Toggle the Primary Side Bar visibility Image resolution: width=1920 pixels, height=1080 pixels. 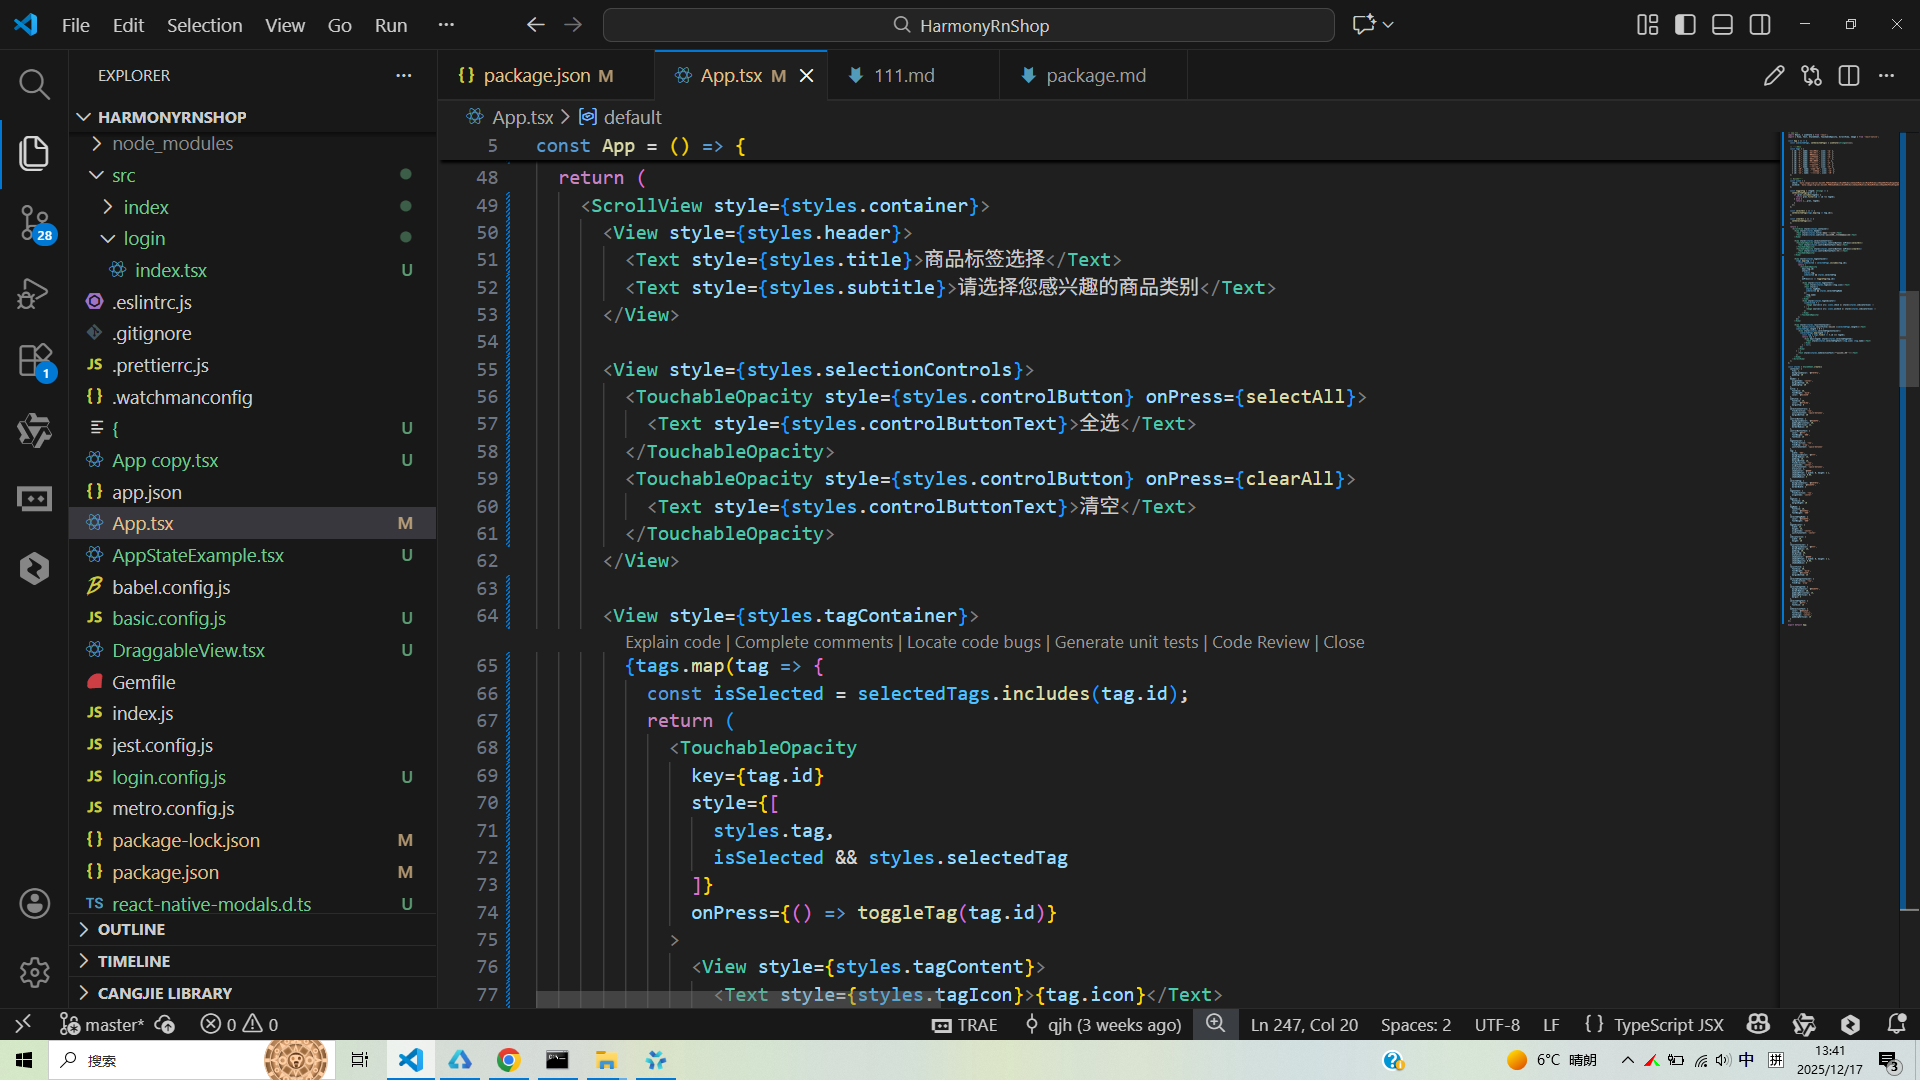pyautogui.click(x=1685, y=25)
